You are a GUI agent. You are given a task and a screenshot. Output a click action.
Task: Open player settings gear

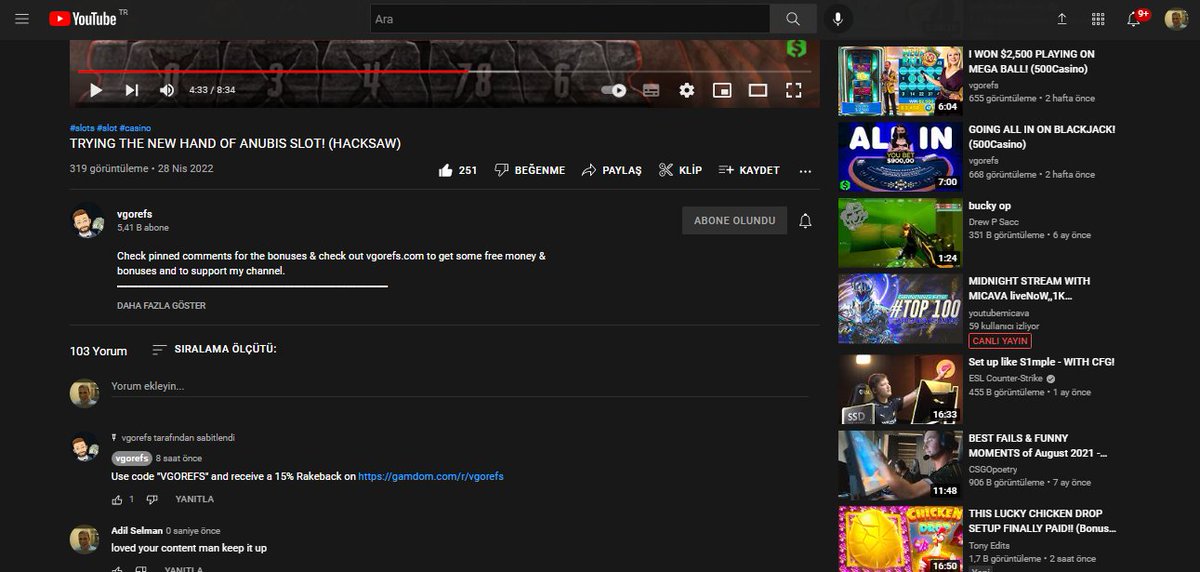[x=686, y=90]
